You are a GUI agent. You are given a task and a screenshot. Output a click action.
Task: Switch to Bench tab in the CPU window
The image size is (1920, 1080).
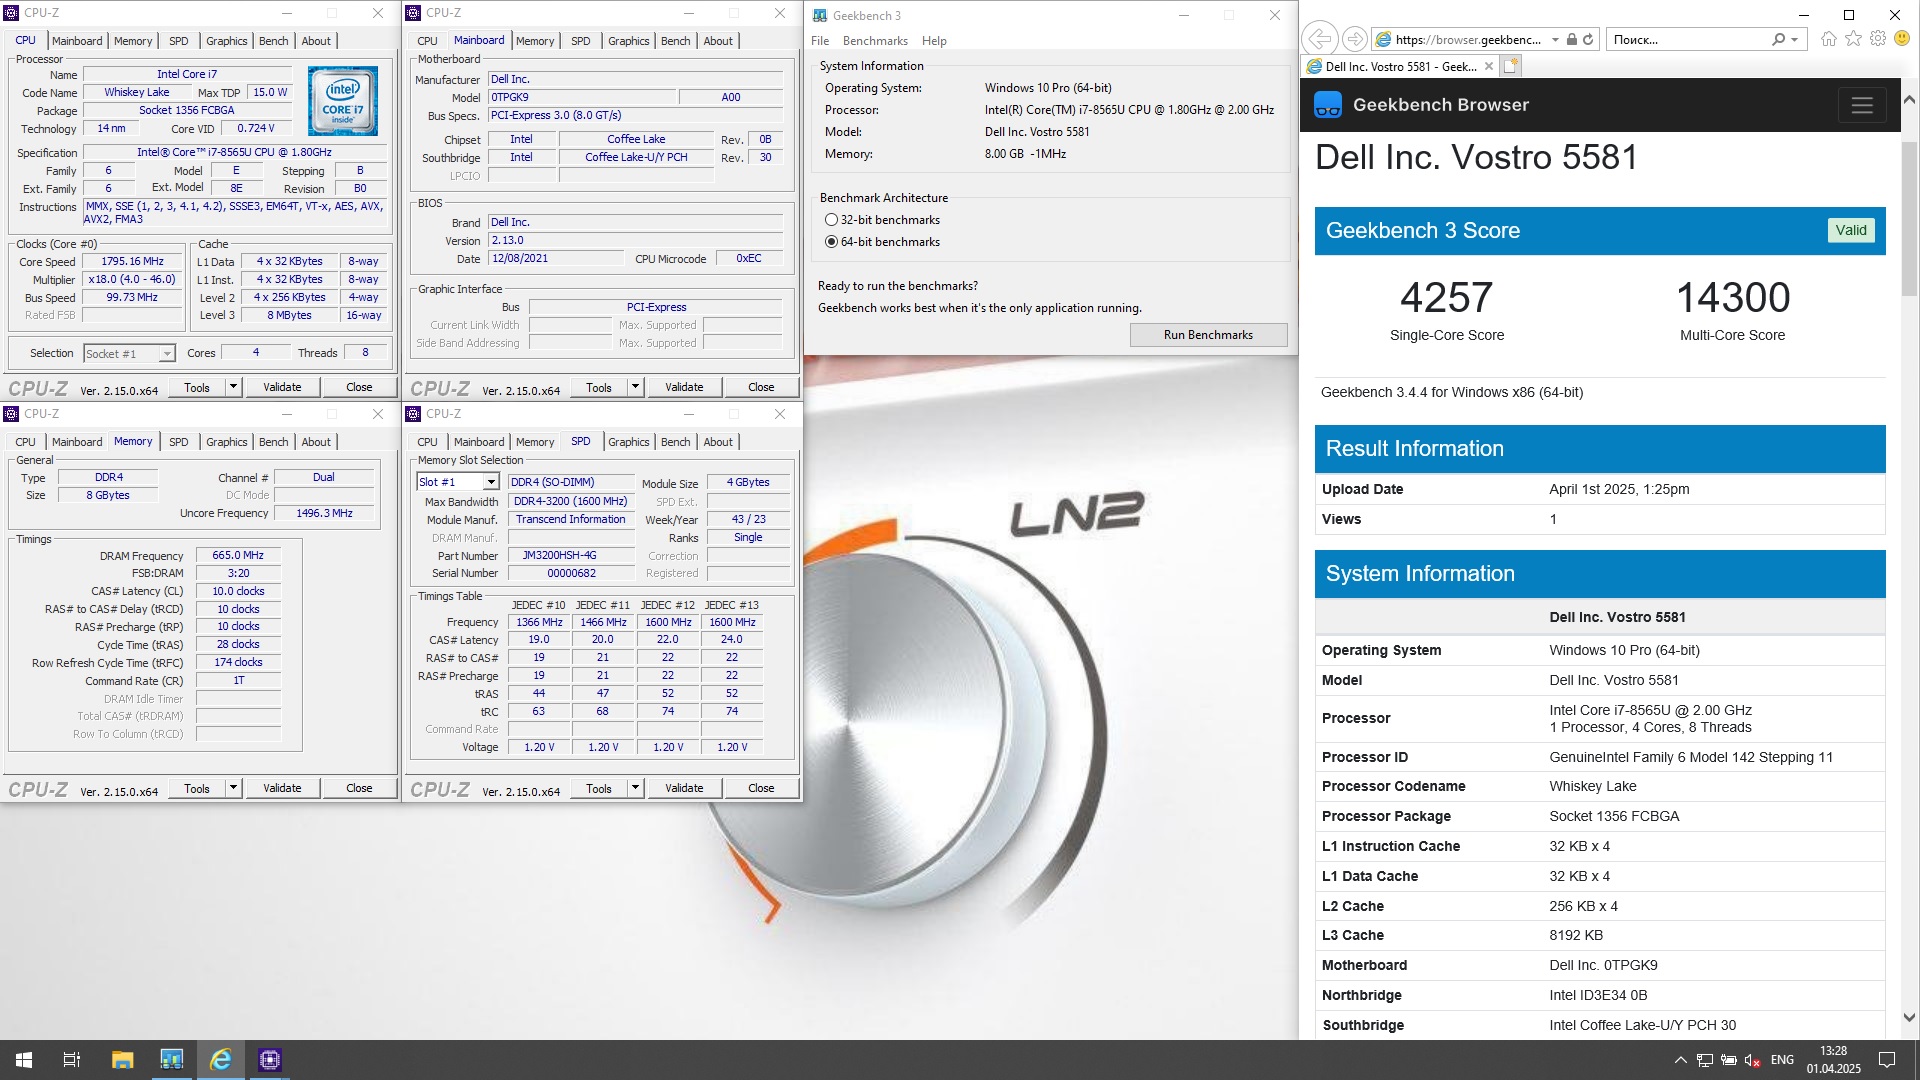point(273,41)
